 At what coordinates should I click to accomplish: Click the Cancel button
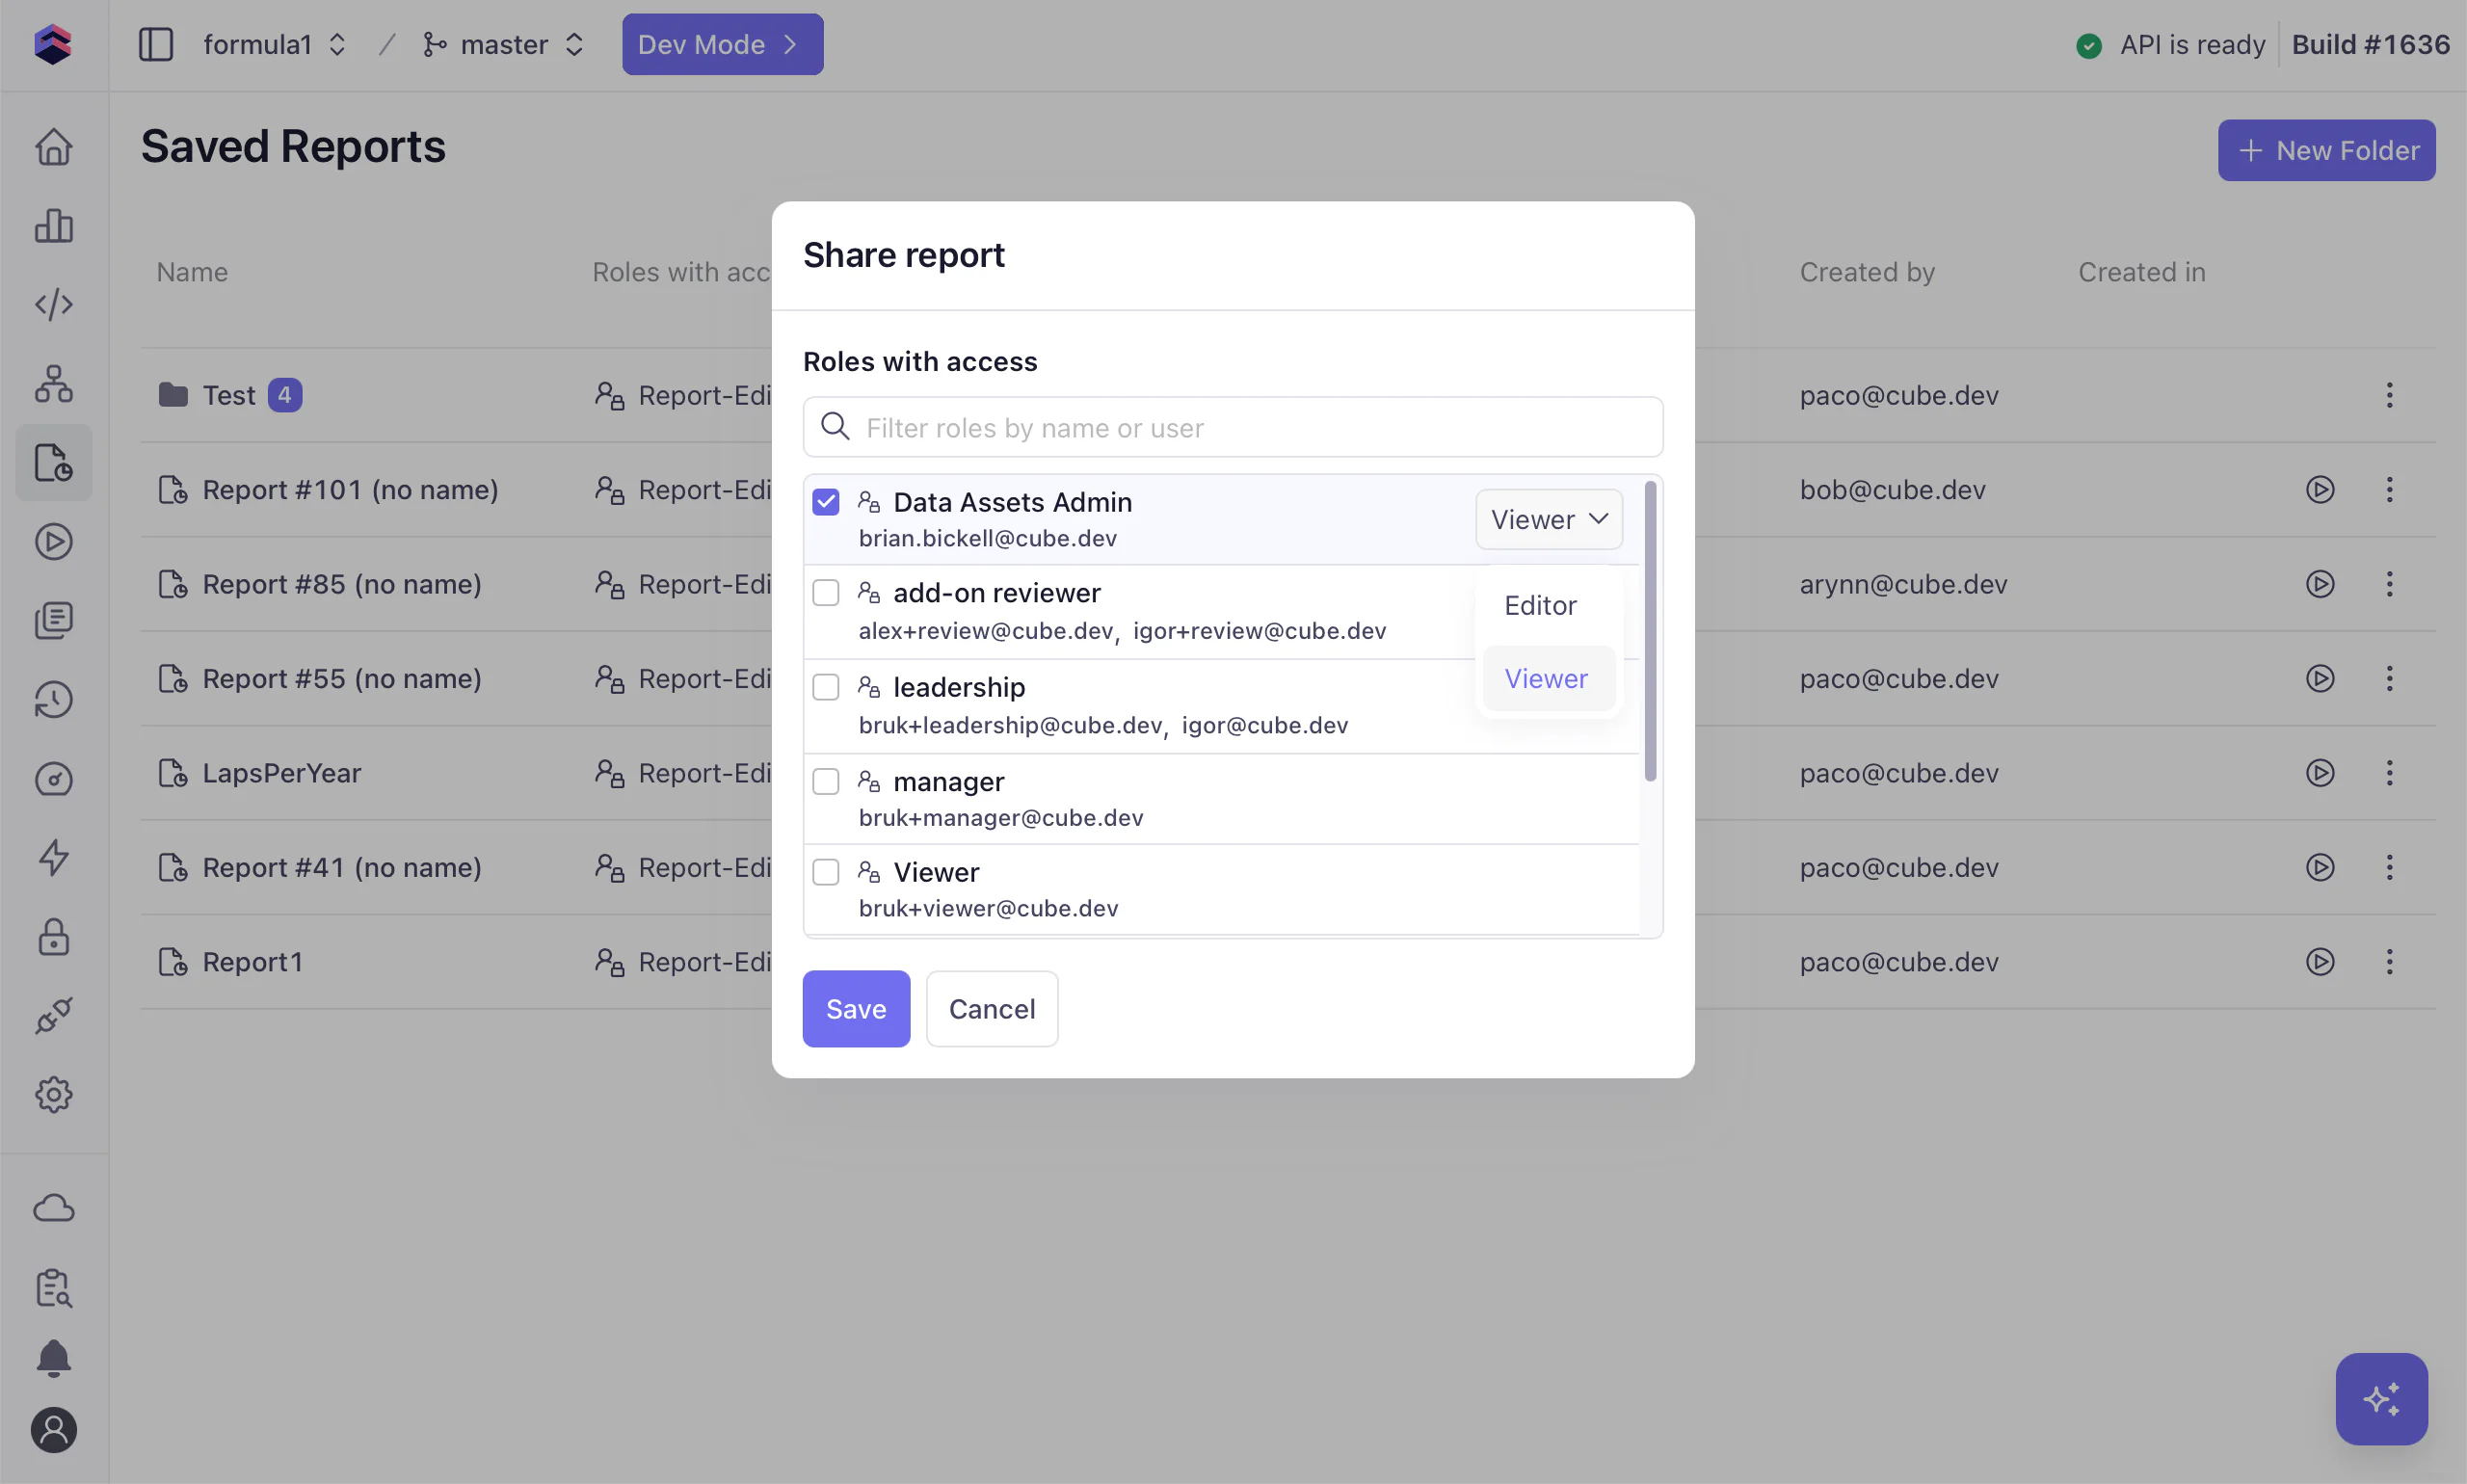pos(991,1008)
